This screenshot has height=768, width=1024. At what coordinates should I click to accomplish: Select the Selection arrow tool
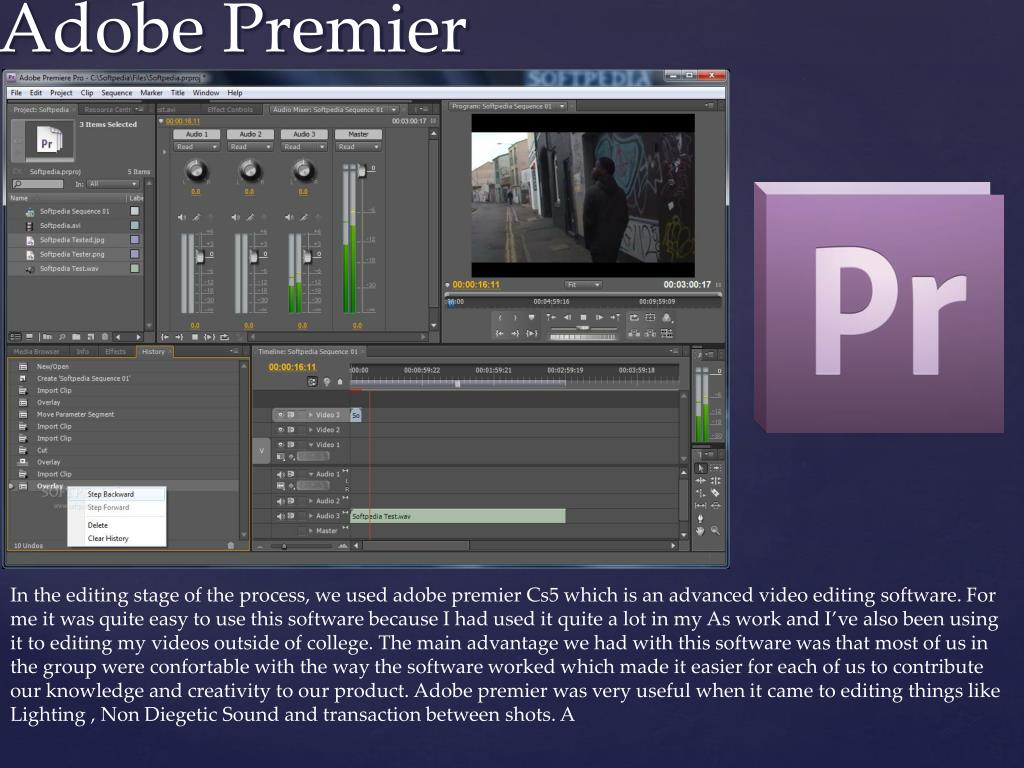coord(701,468)
